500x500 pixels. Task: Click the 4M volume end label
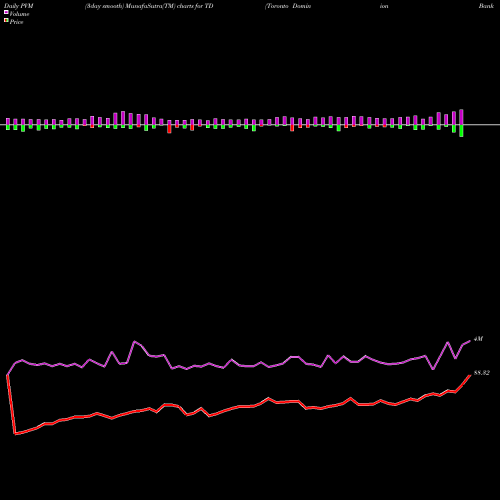478,339
